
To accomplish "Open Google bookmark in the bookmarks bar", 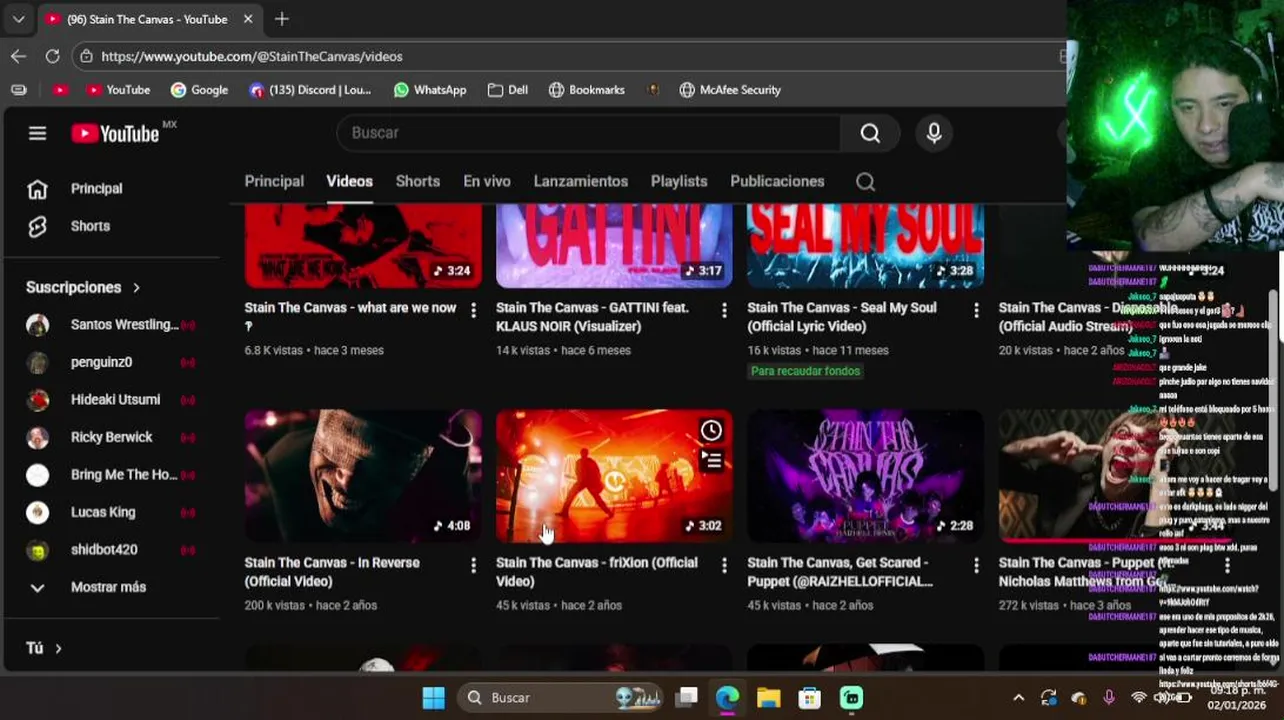I will pos(199,90).
